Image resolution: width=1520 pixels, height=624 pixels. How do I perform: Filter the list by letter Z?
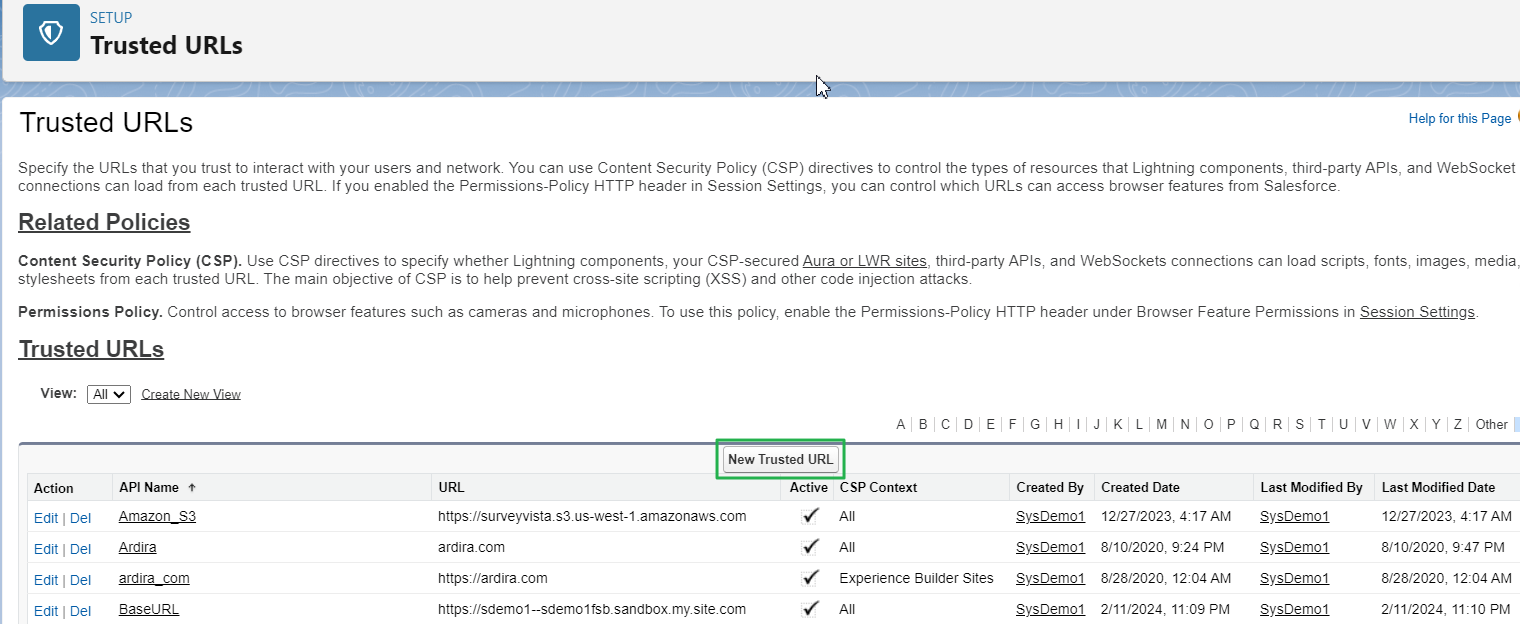1458,424
